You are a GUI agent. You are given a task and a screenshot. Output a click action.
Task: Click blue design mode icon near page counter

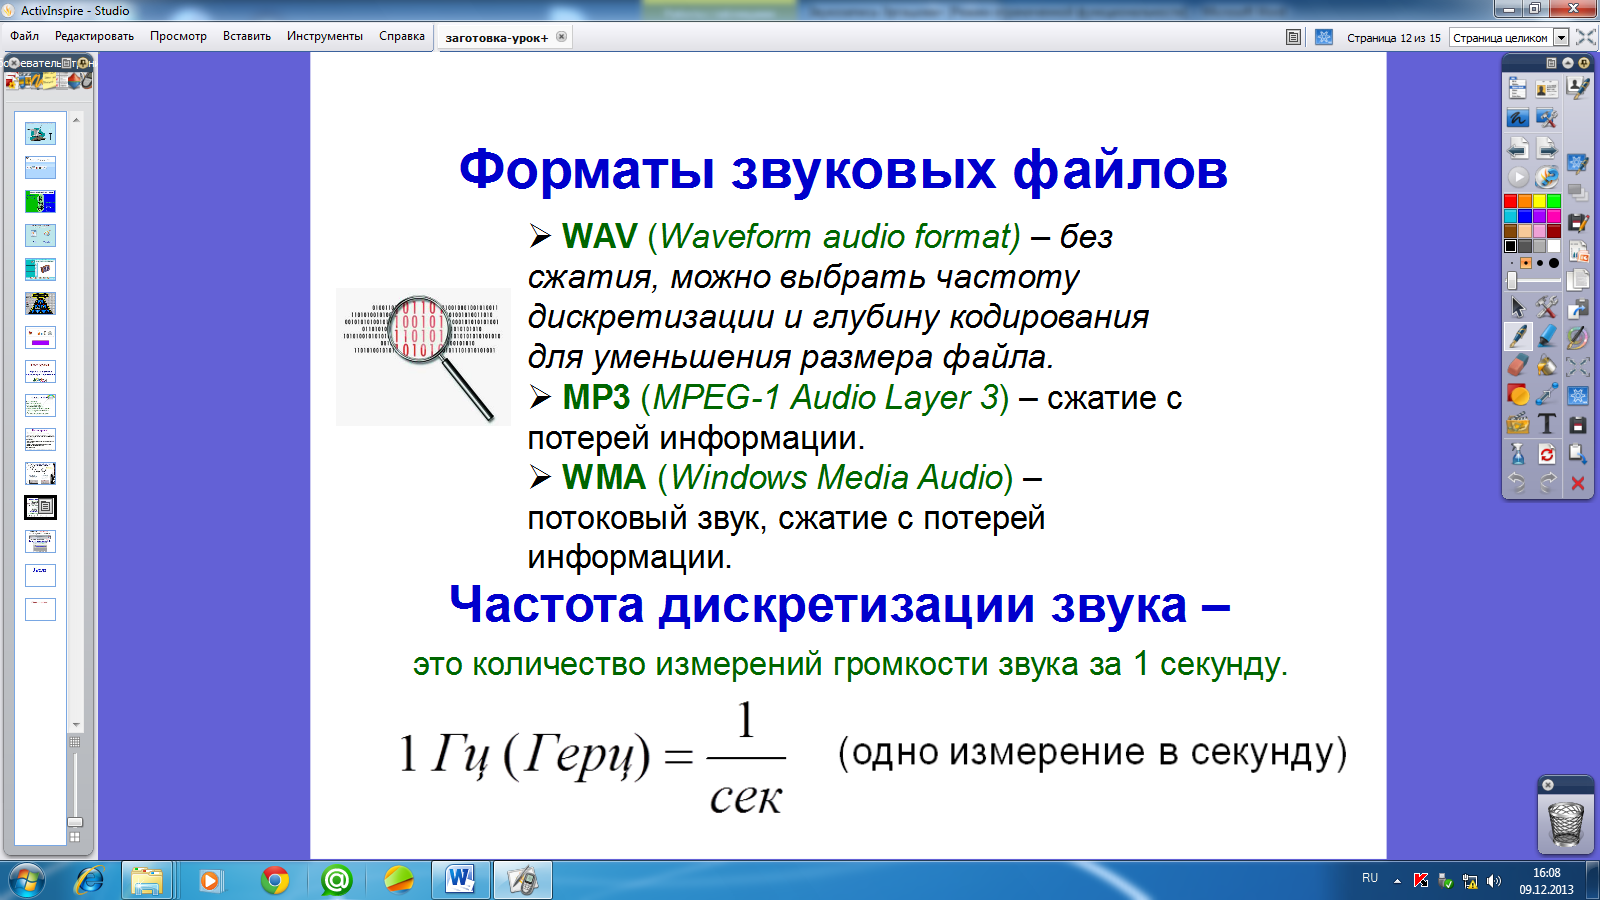point(1324,37)
